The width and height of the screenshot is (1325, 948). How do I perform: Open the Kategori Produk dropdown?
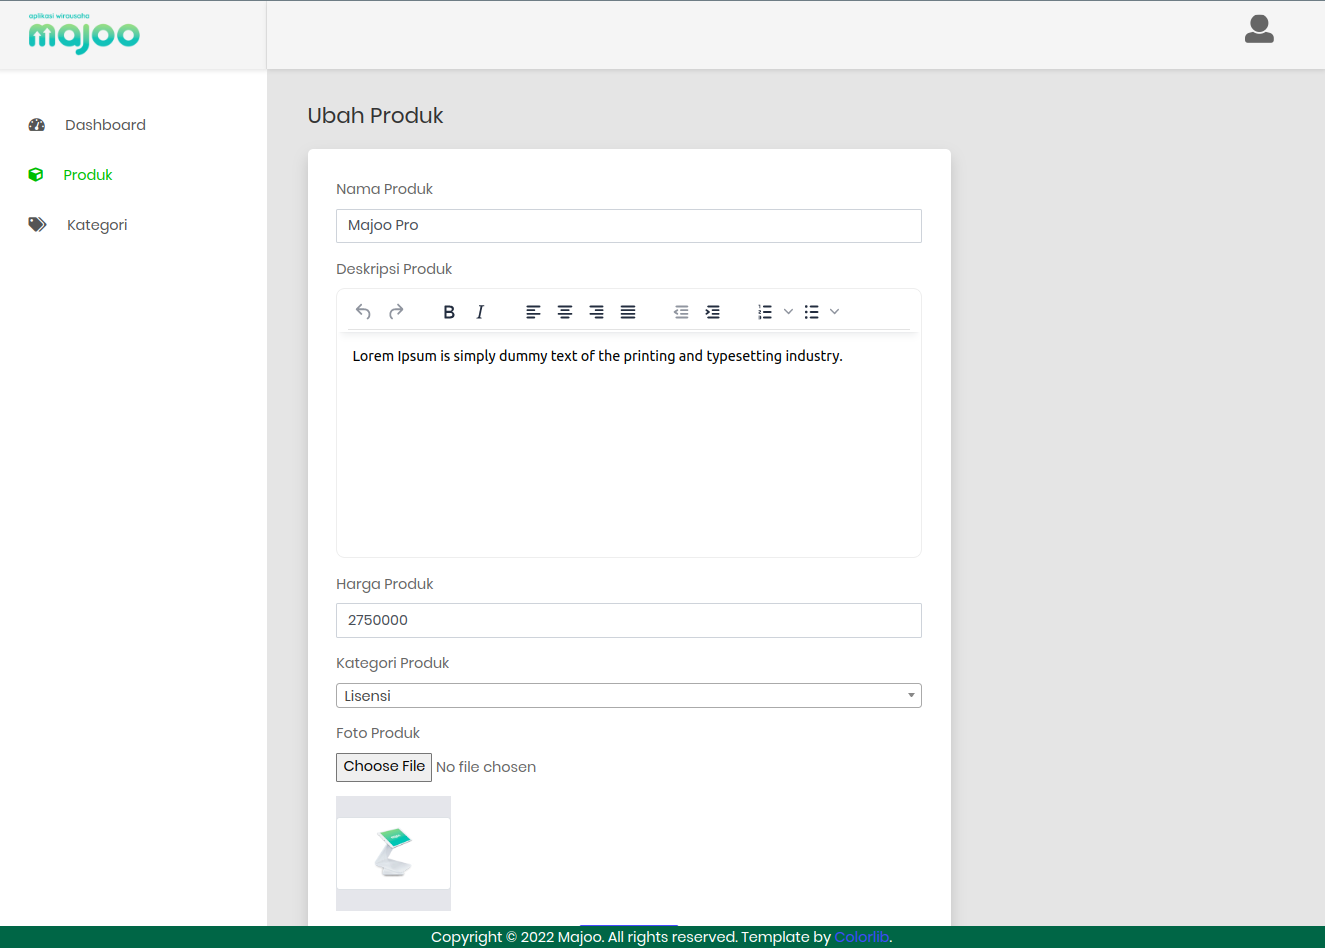[629, 696]
